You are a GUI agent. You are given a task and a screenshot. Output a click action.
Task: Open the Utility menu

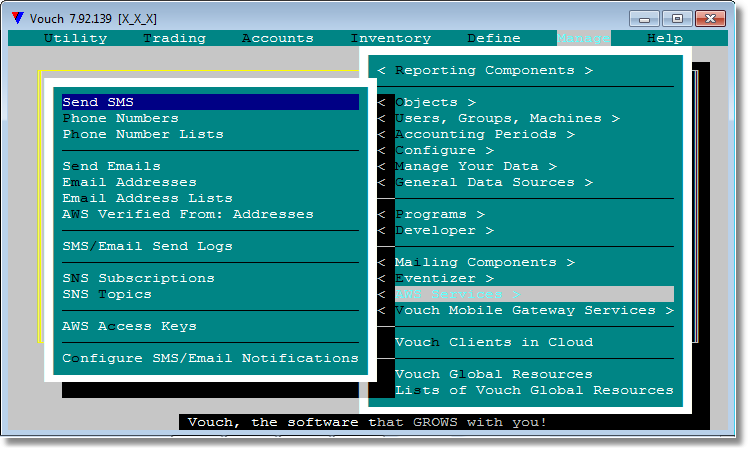[x=75, y=38]
